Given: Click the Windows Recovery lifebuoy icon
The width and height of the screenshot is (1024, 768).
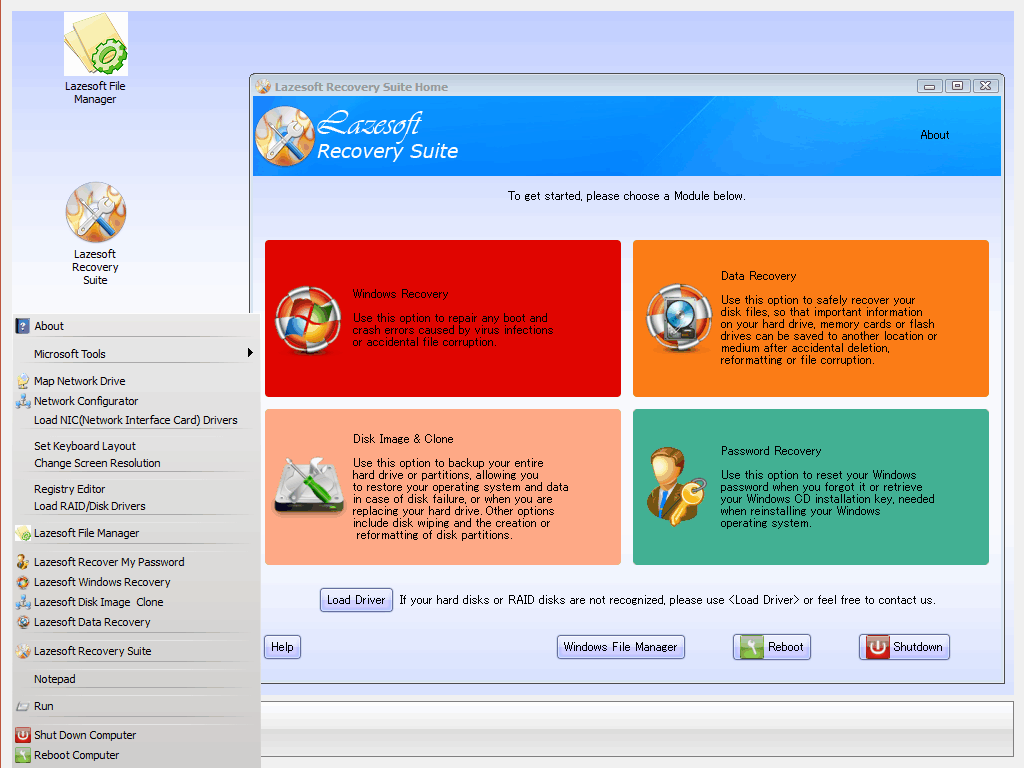Looking at the screenshot, I should click(x=308, y=319).
